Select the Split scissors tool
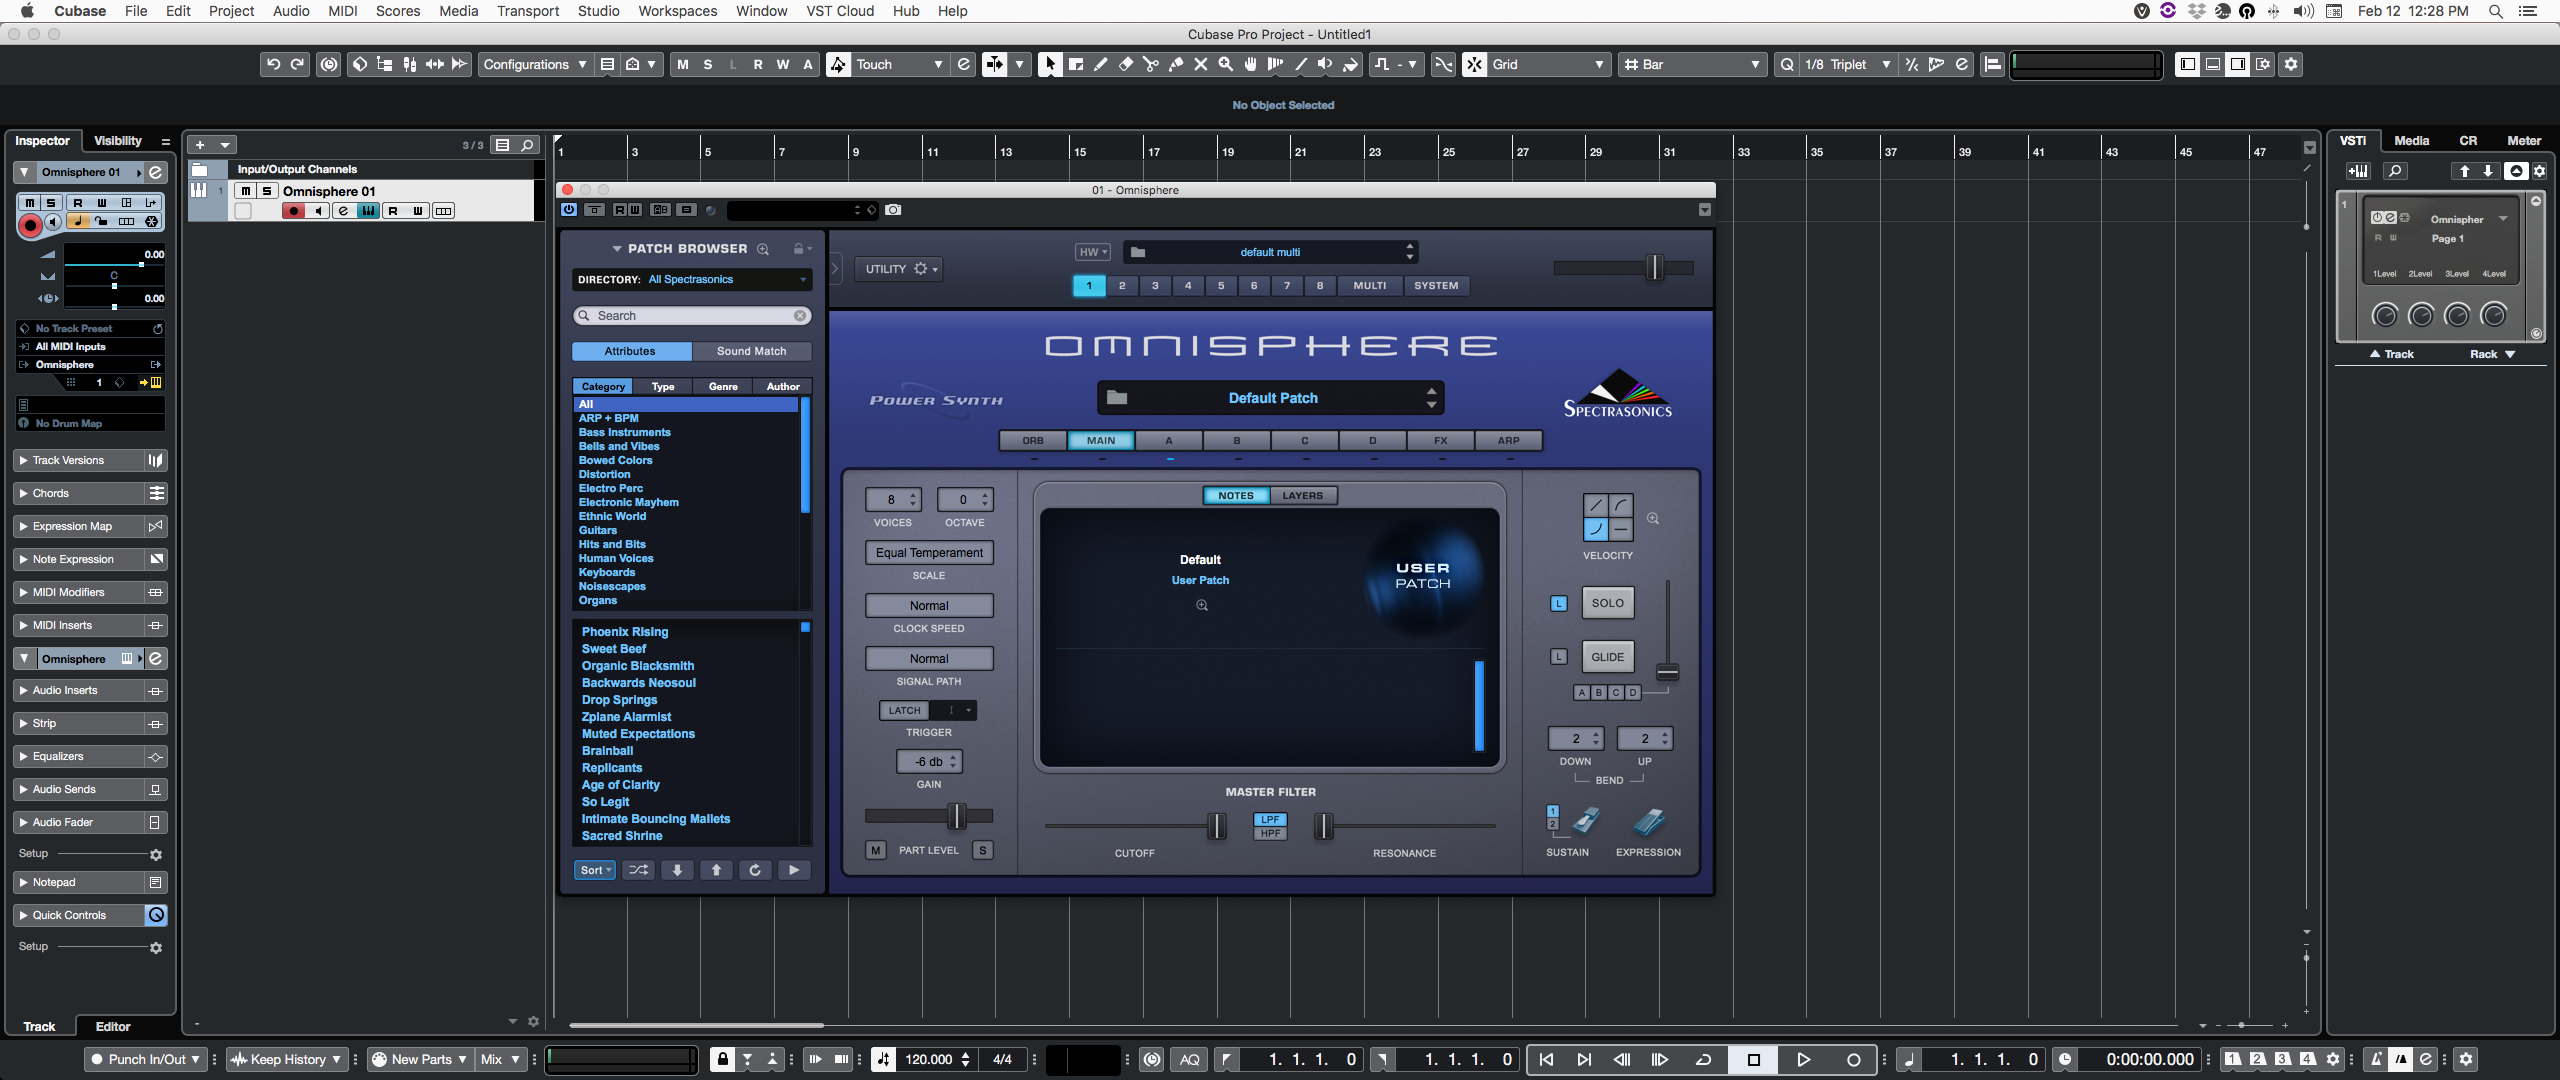Image resolution: width=2560 pixels, height=1080 pixels. click(1151, 64)
